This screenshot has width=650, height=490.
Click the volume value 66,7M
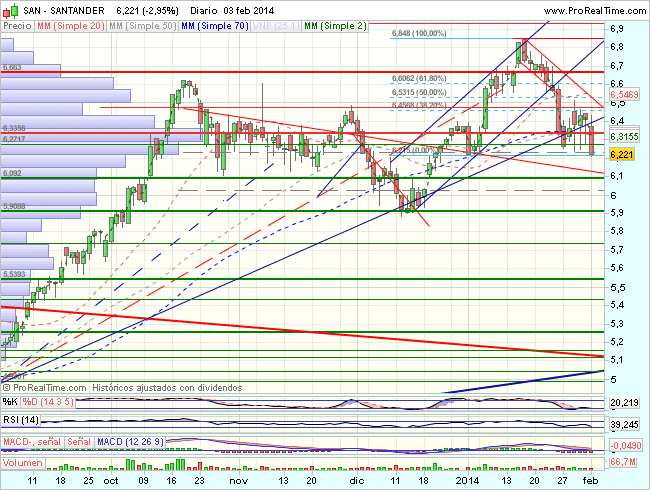pyautogui.click(x=623, y=462)
